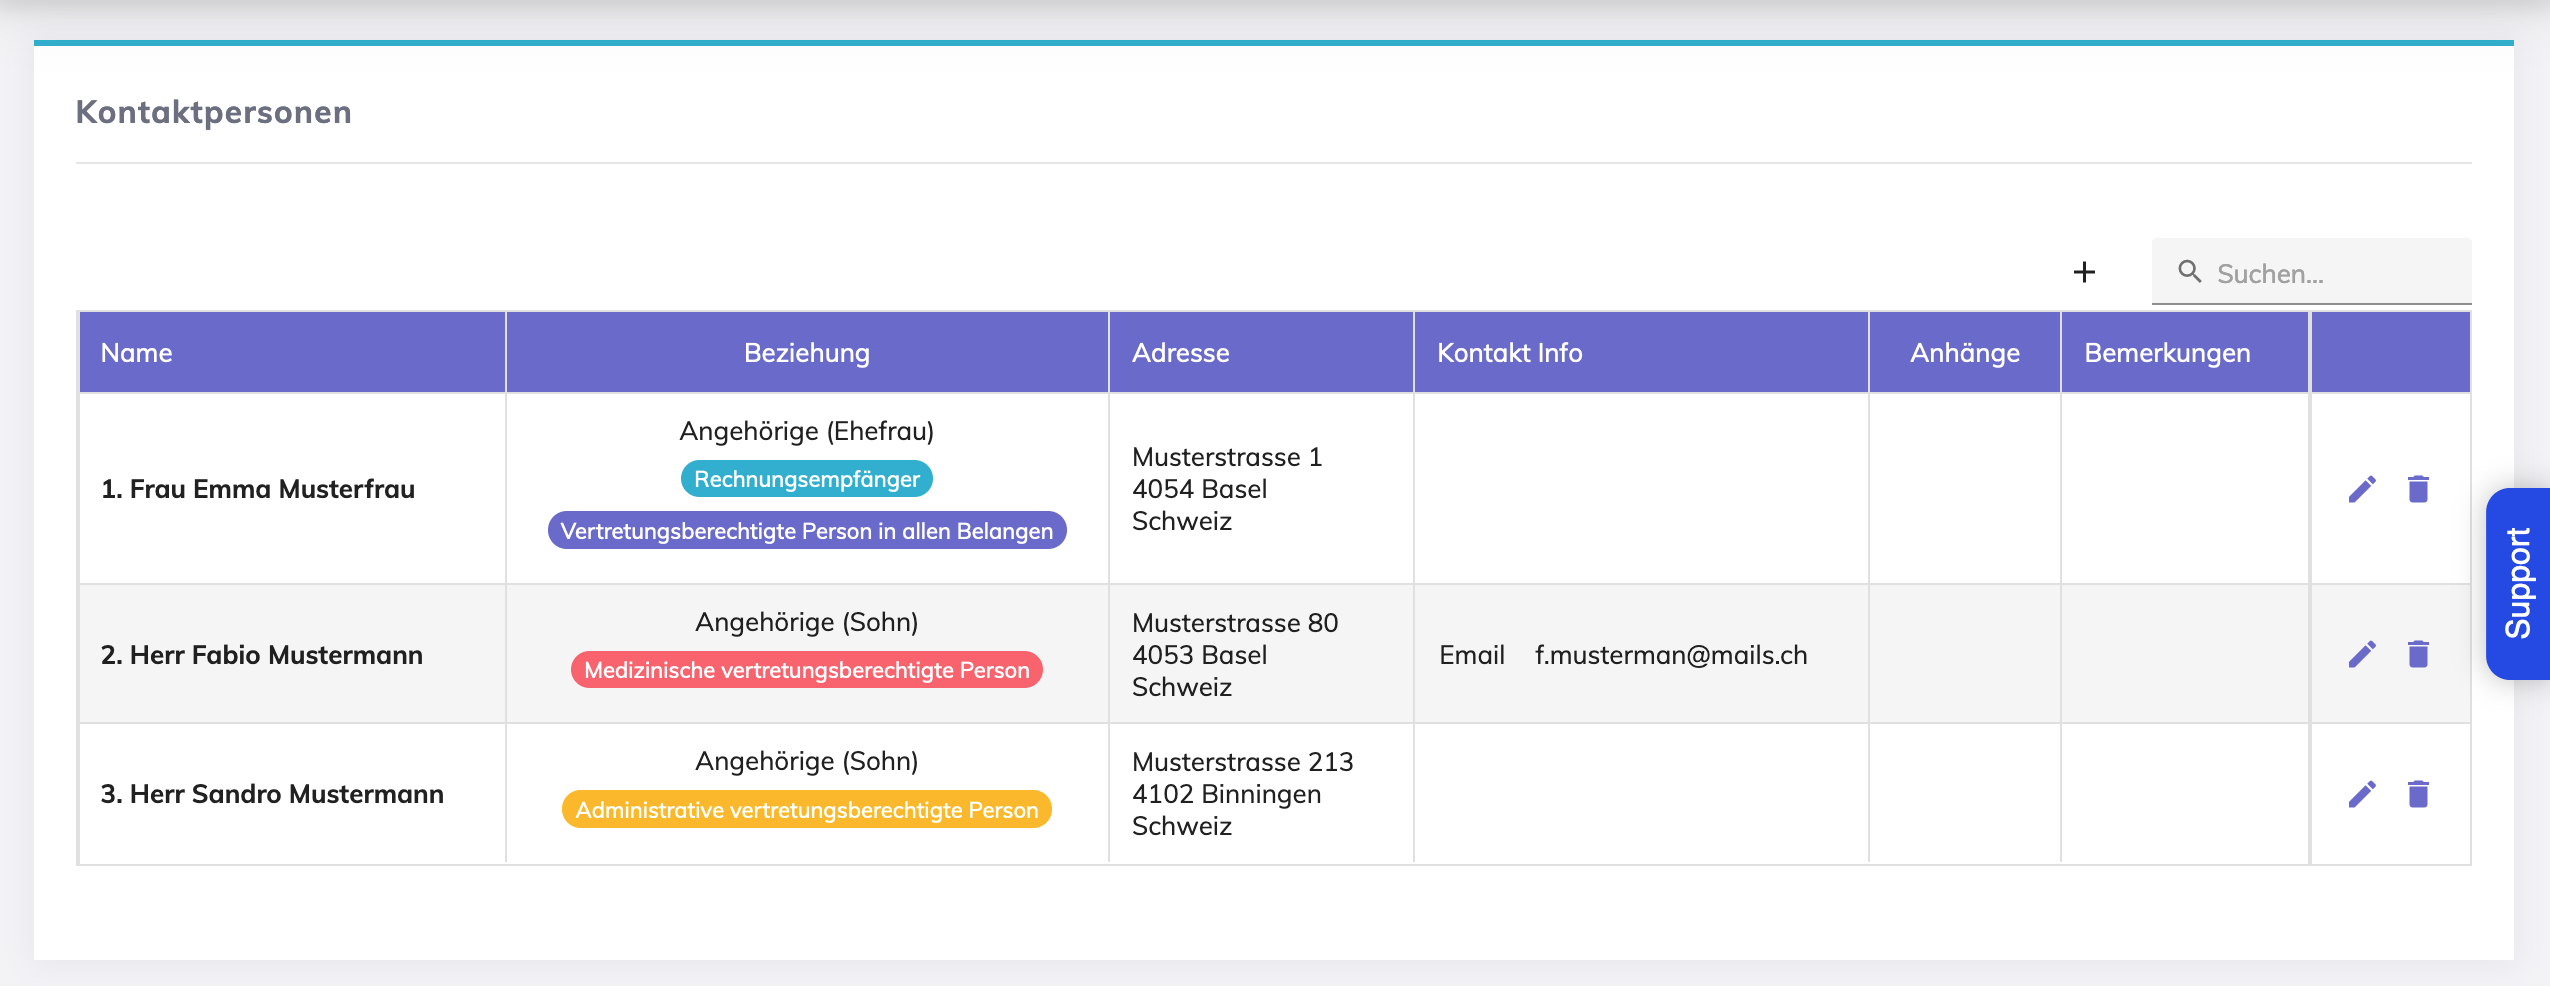This screenshot has width=2550, height=986.
Task: Delete Frau Emma Musterfrau with trash icon
Action: click(2418, 489)
